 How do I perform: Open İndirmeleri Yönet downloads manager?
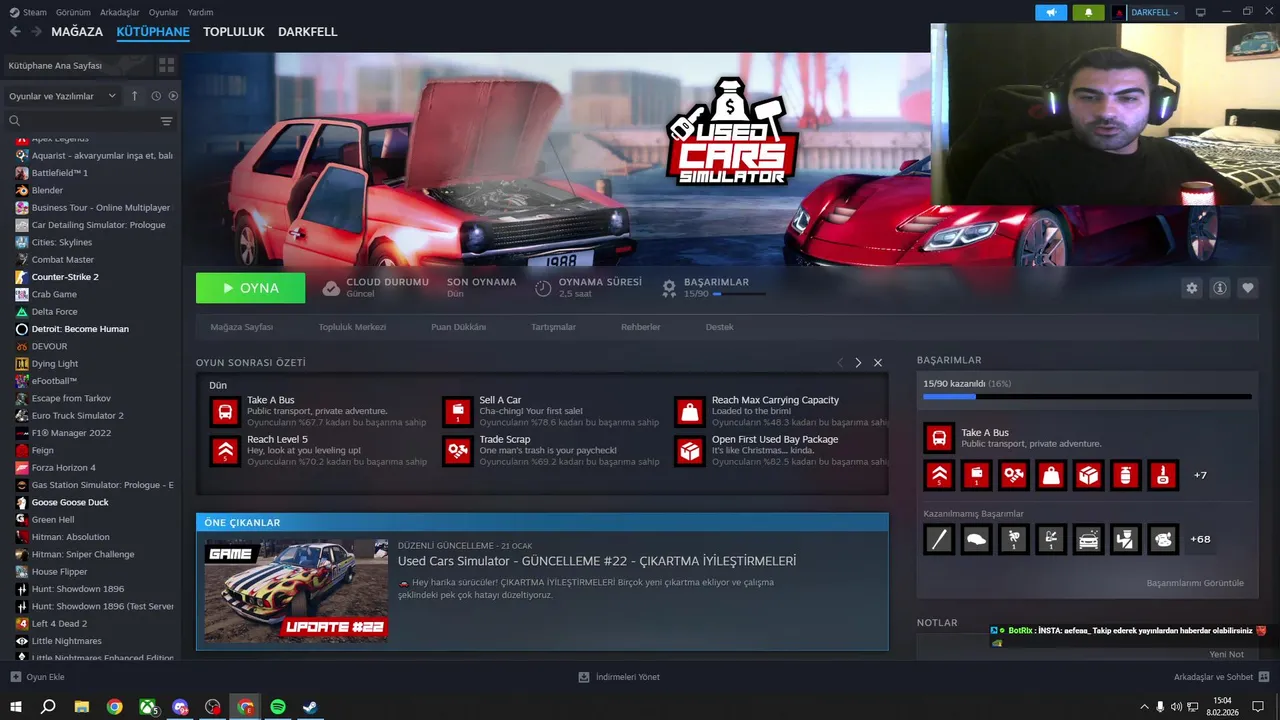(x=619, y=677)
